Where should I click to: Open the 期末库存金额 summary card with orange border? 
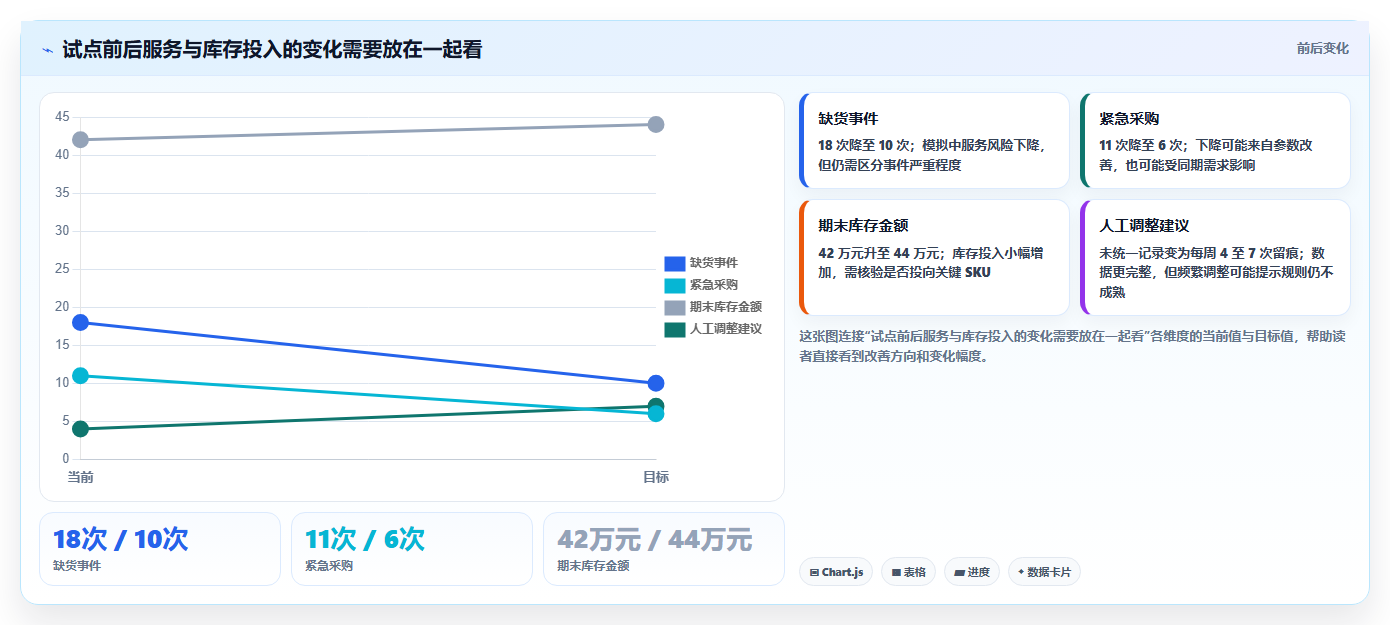coord(934,257)
